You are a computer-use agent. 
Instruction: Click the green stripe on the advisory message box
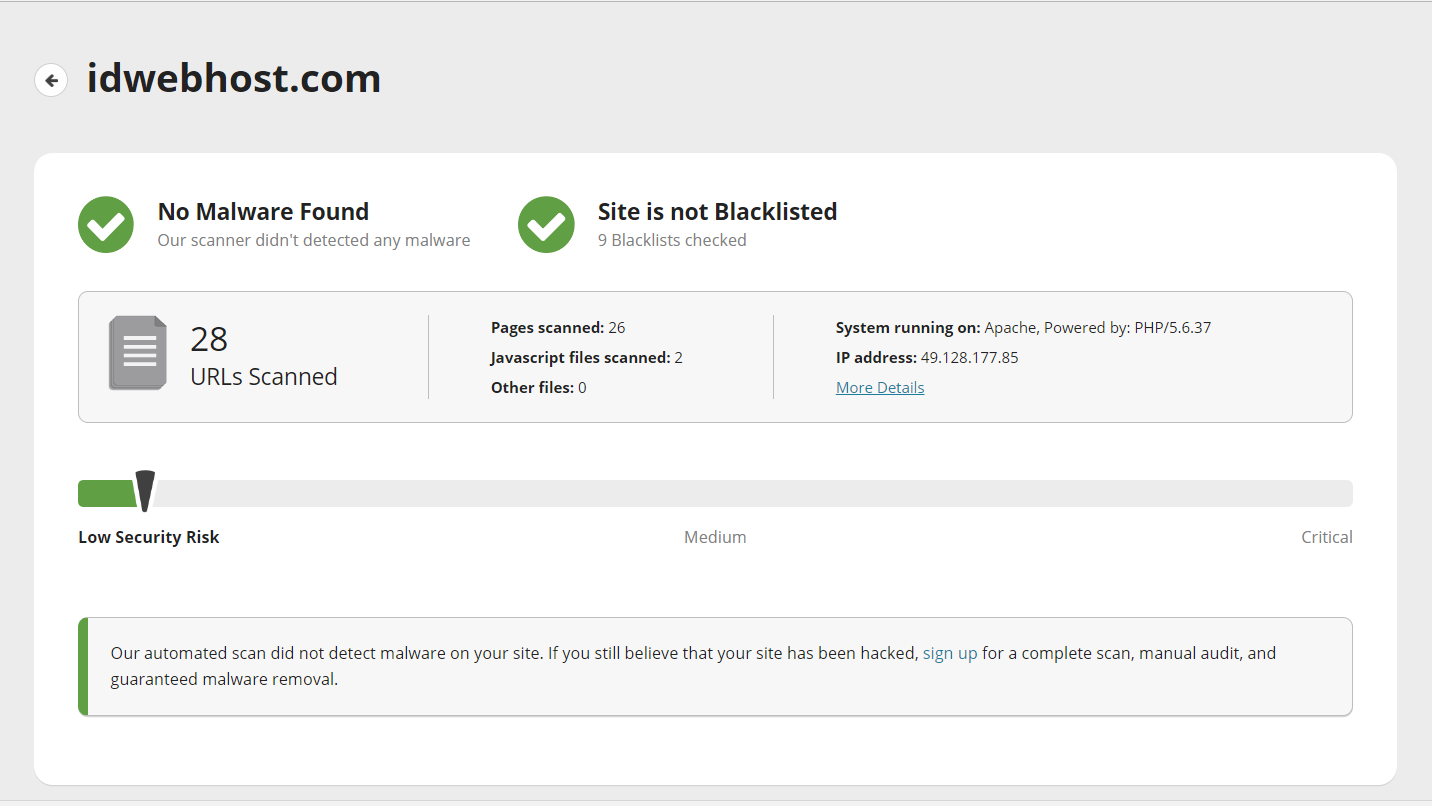(83, 666)
